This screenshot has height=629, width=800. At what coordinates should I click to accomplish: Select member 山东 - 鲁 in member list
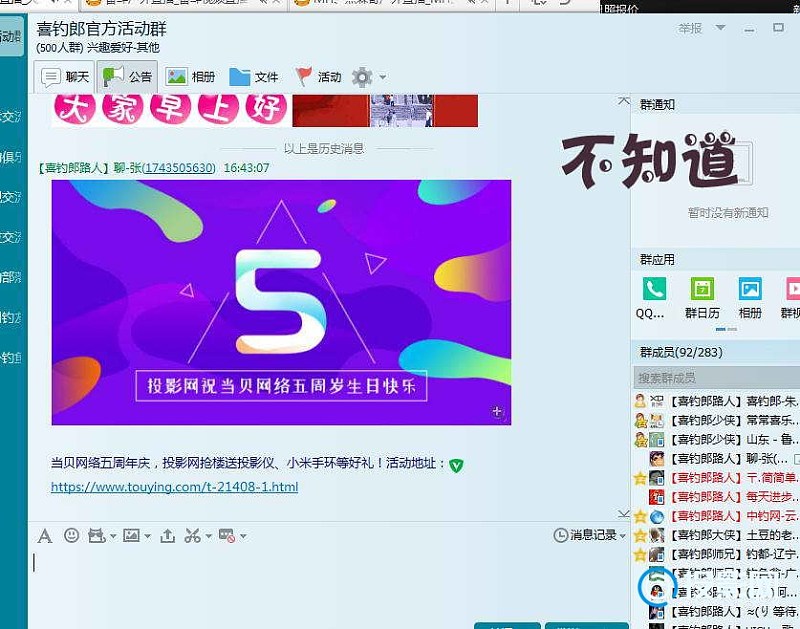716,439
